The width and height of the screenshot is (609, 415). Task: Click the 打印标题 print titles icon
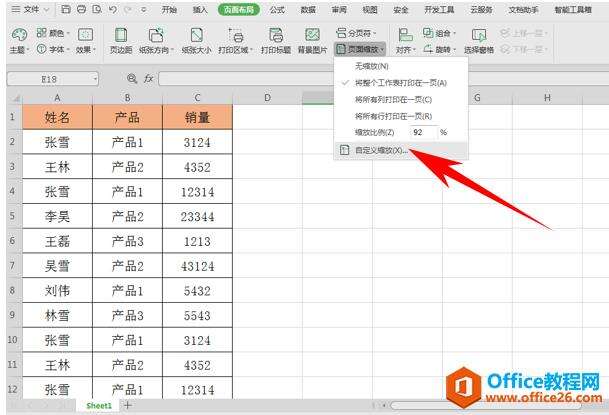[x=276, y=41]
